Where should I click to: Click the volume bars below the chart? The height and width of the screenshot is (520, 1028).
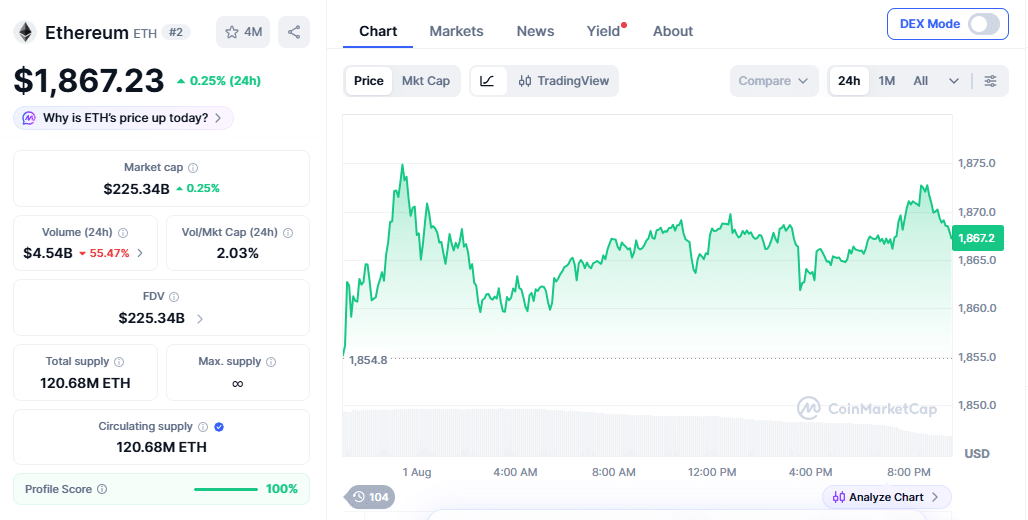[647, 433]
